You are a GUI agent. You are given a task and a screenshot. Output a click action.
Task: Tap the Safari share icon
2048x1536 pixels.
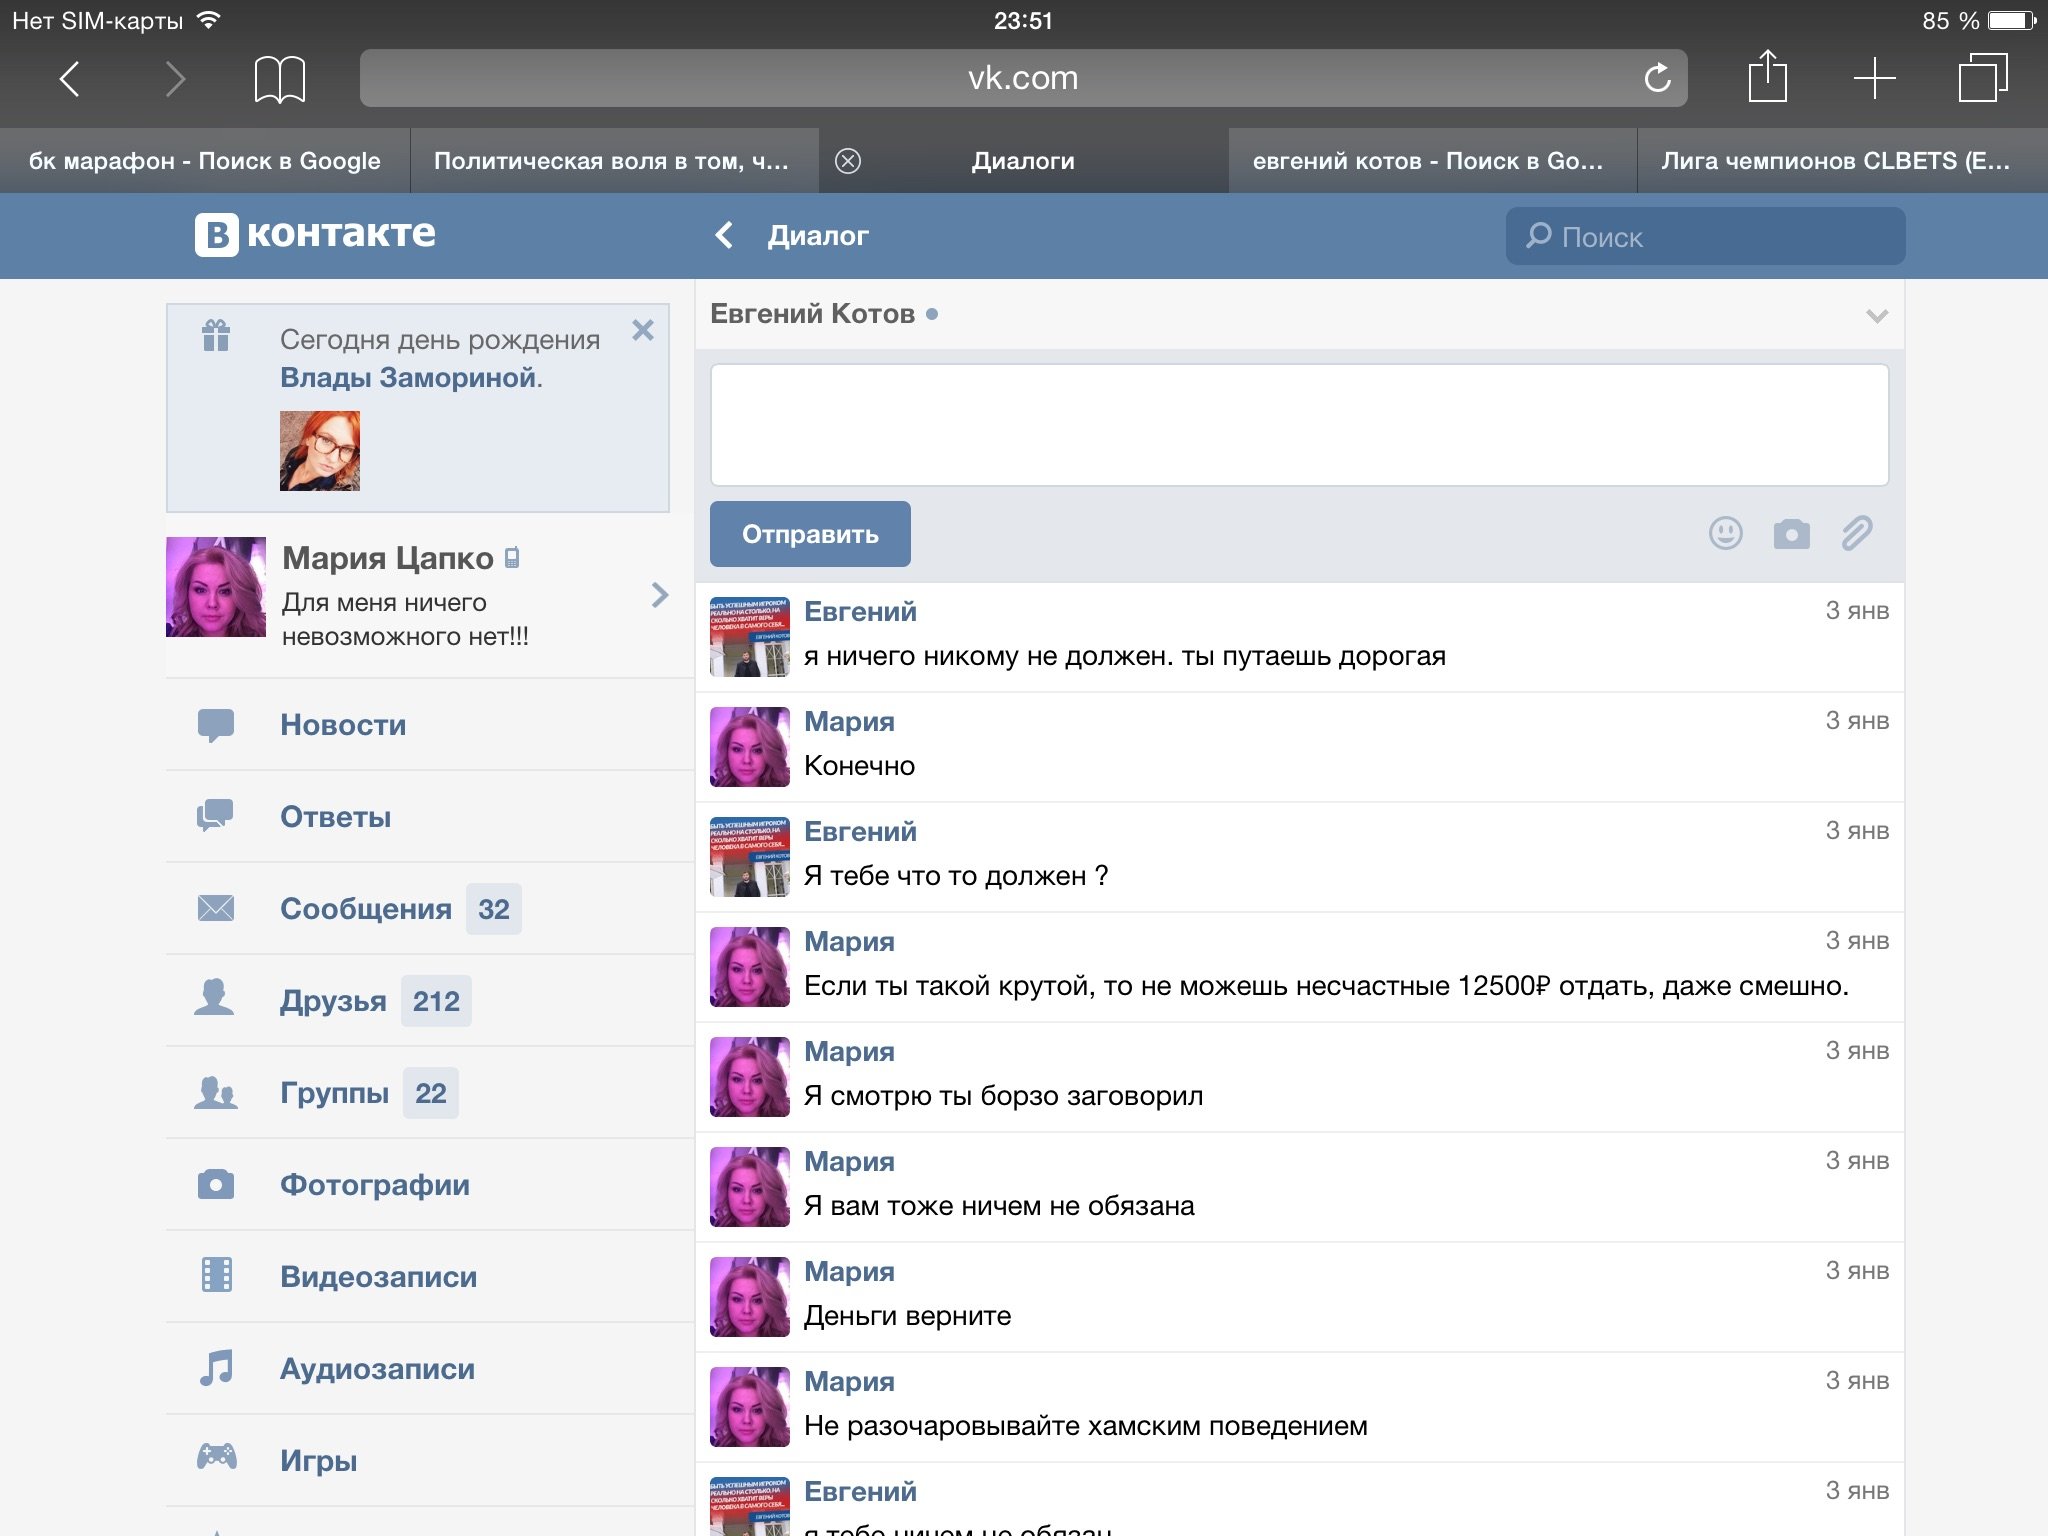coord(1767,77)
